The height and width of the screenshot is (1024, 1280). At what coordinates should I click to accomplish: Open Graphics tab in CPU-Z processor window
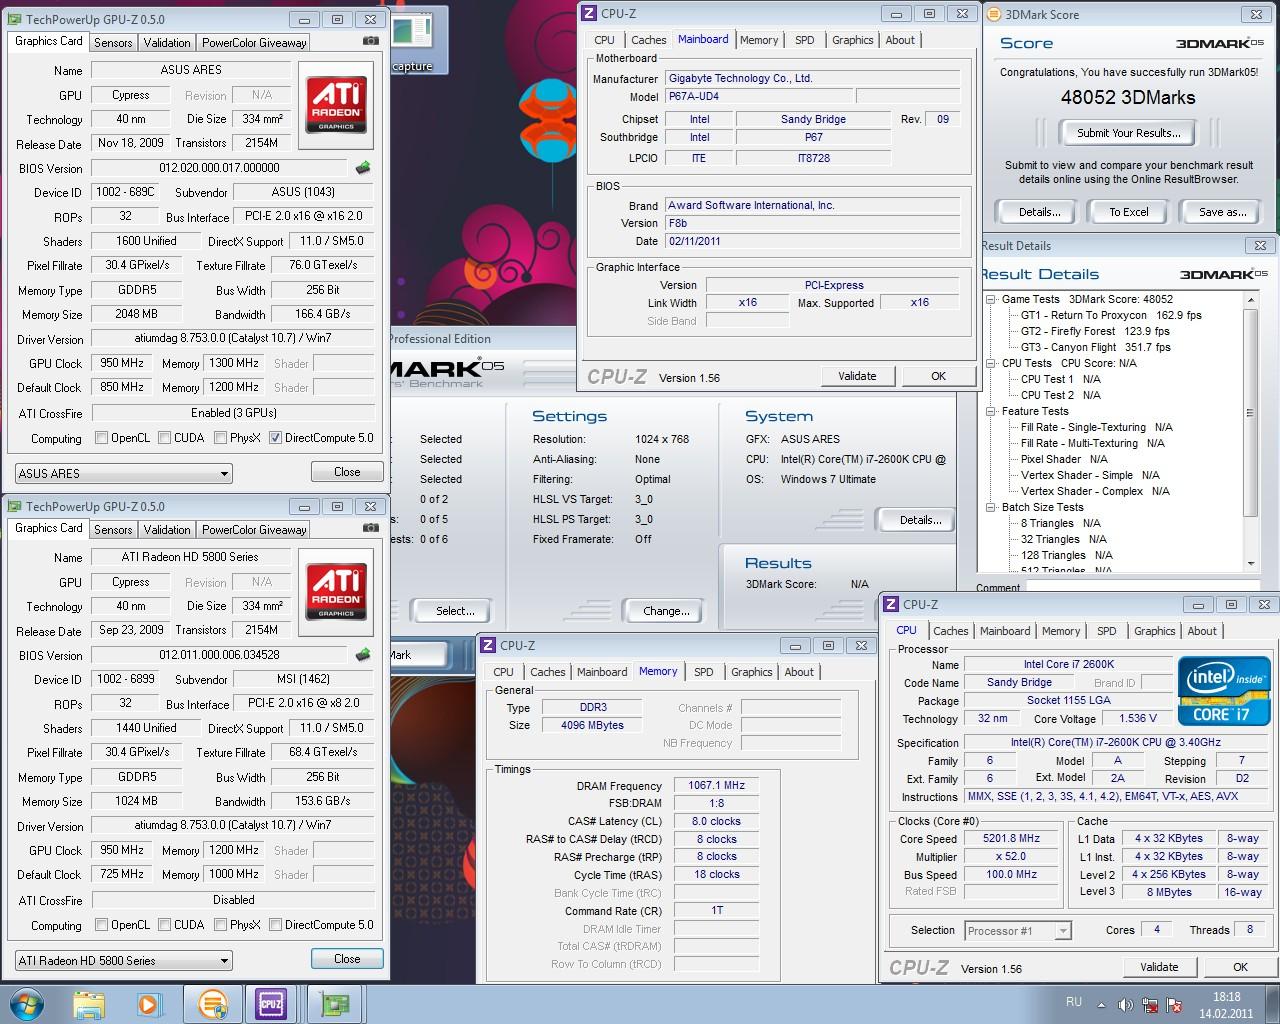(1154, 631)
